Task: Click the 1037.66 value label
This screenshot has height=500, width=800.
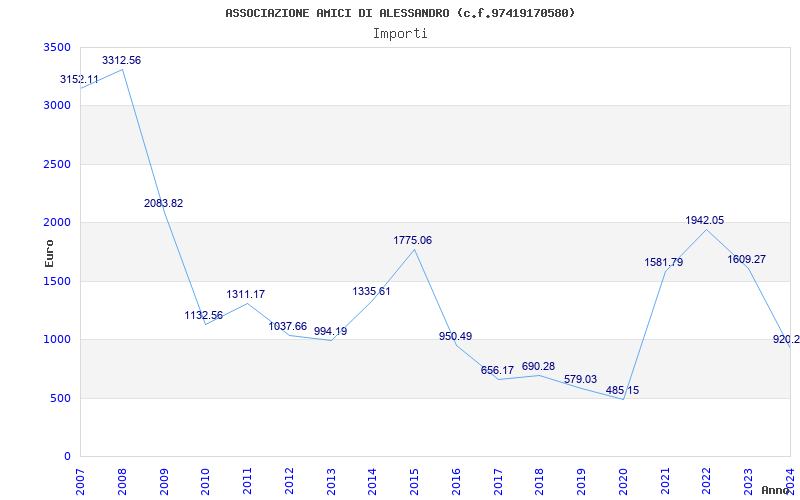Action: 288,326
